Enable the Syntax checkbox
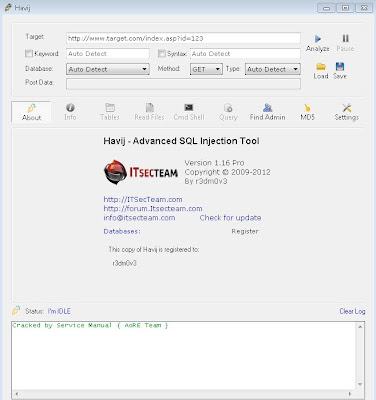Image resolution: width=376 pixels, height=400 pixels. click(x=162, y=53)
